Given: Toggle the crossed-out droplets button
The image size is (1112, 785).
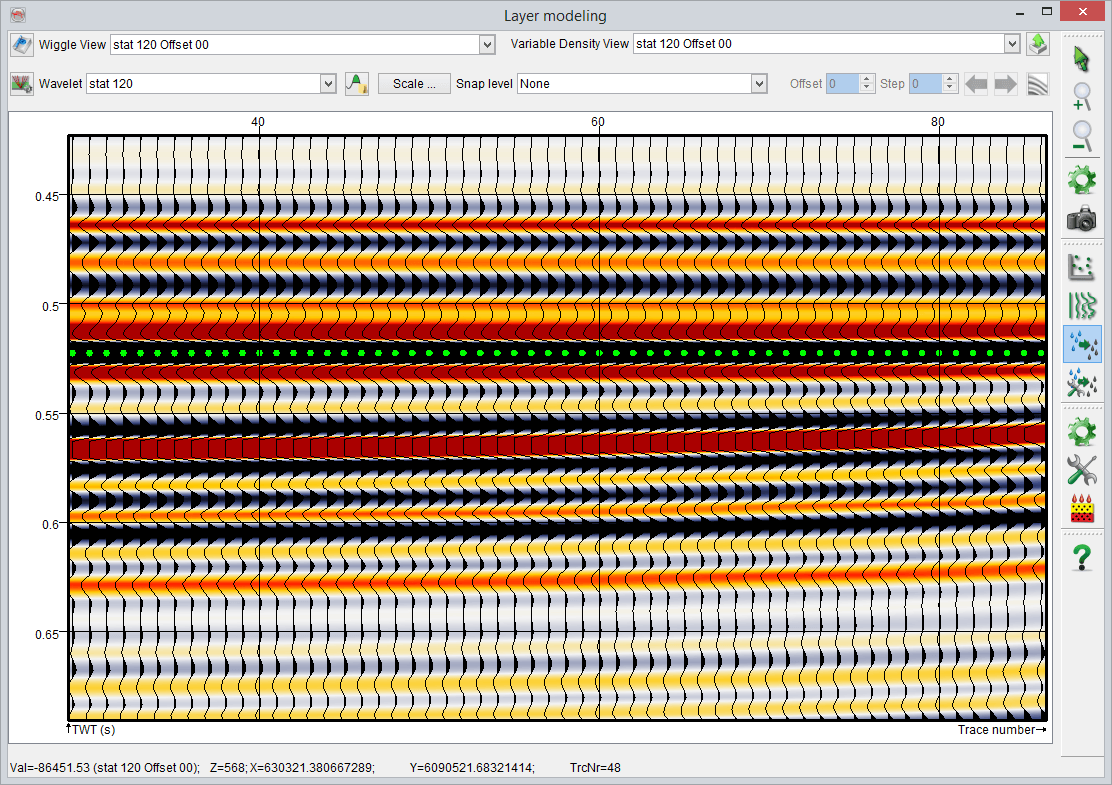Looking at the screenshot, I should [x=1081, y=383].
